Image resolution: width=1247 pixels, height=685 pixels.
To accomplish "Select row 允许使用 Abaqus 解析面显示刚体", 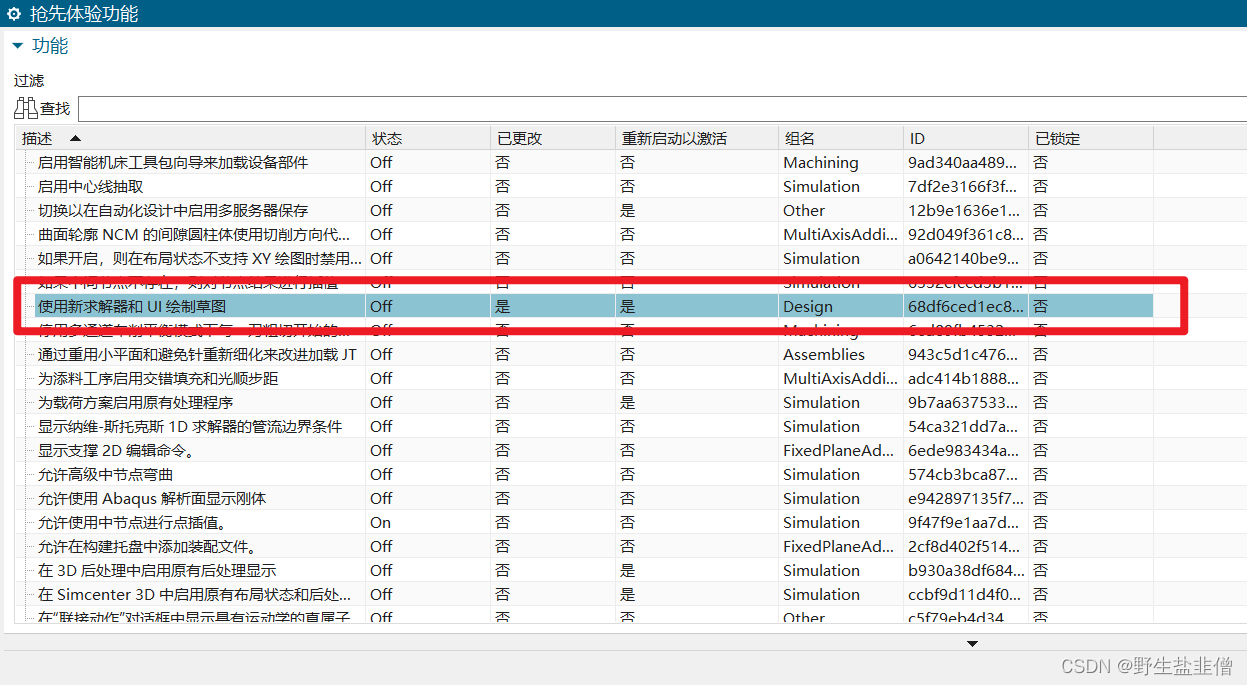I will (x=584, y=498).
